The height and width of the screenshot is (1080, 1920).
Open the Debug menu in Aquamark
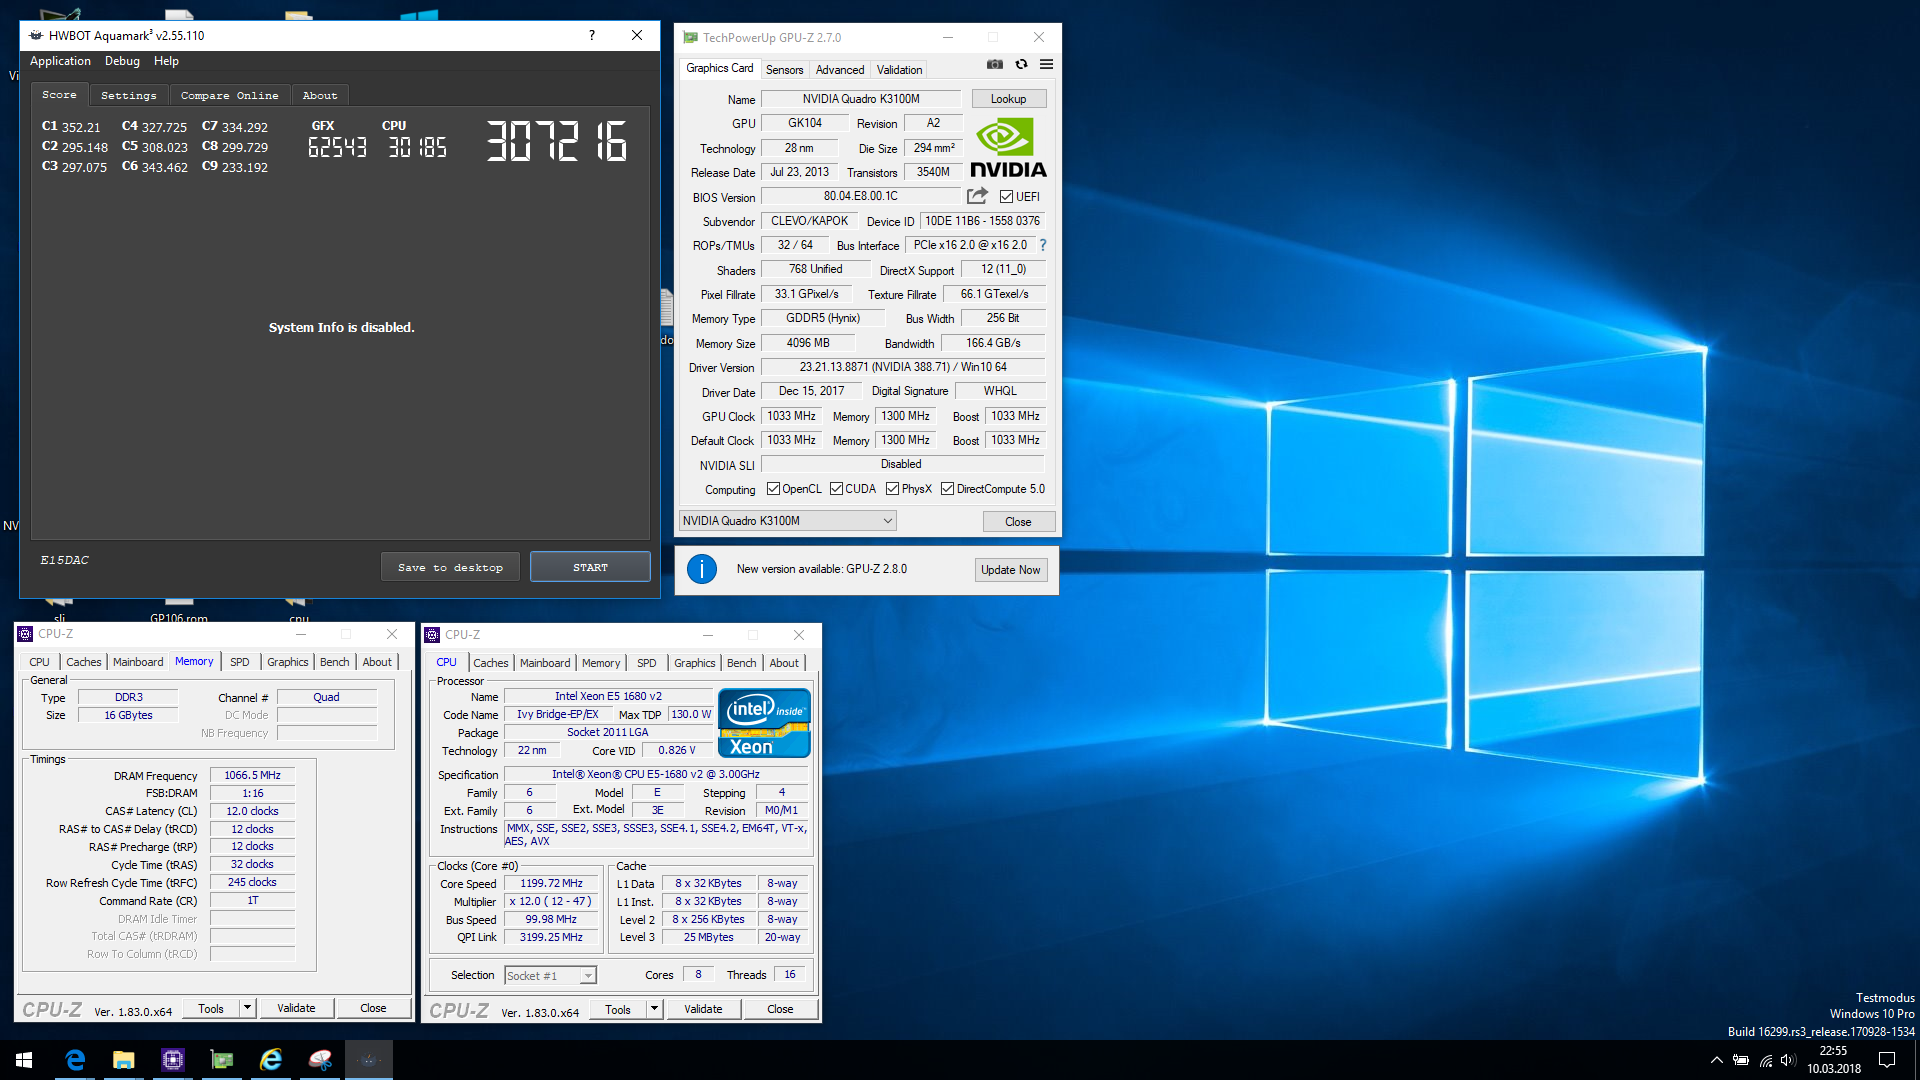tap(122, 61)
